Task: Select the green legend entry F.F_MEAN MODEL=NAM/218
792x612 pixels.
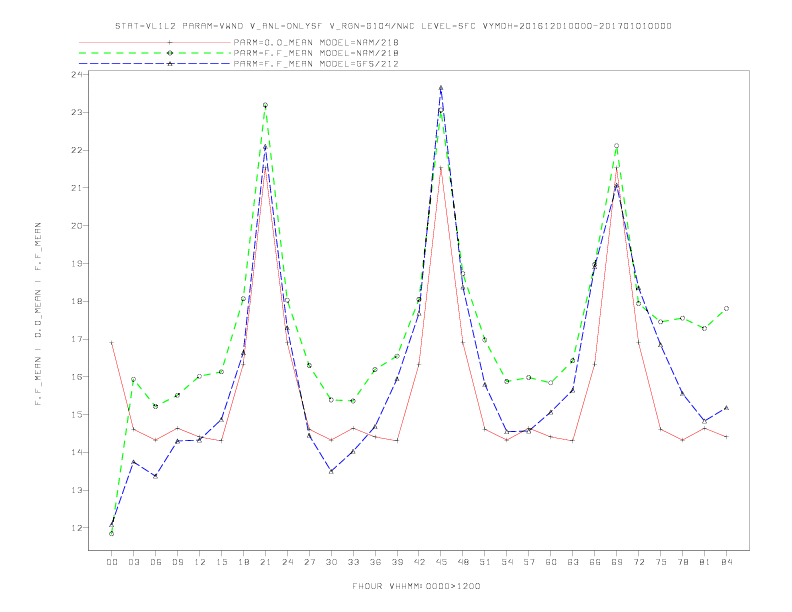Action: click(x=316, y=53)
